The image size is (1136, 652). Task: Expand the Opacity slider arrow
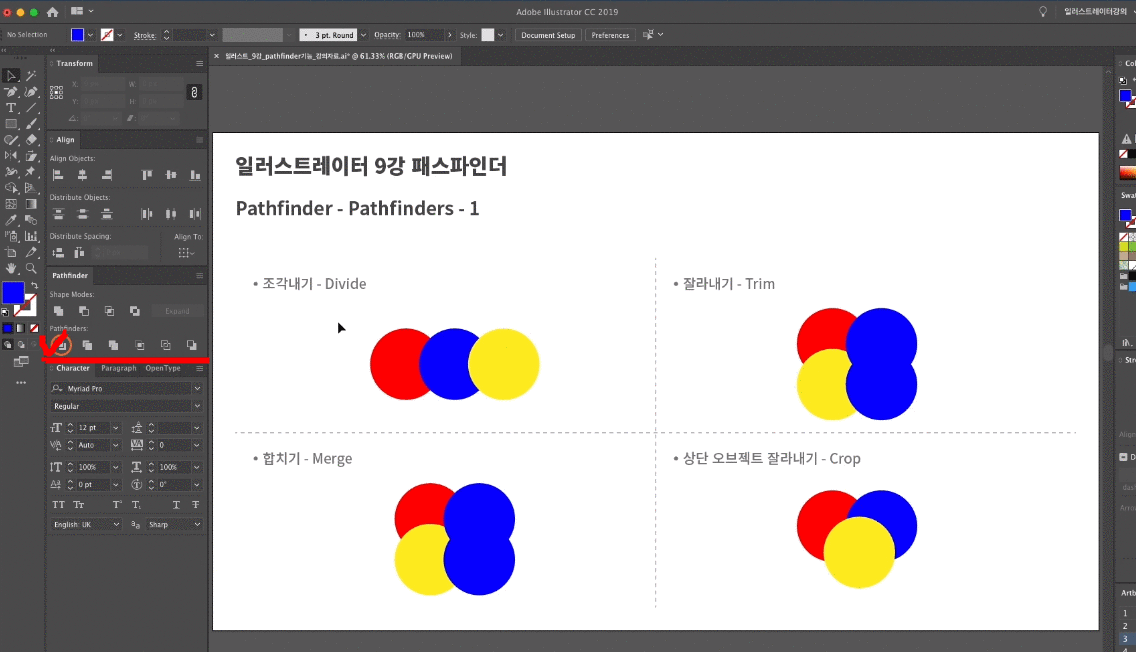click(449, 35)
